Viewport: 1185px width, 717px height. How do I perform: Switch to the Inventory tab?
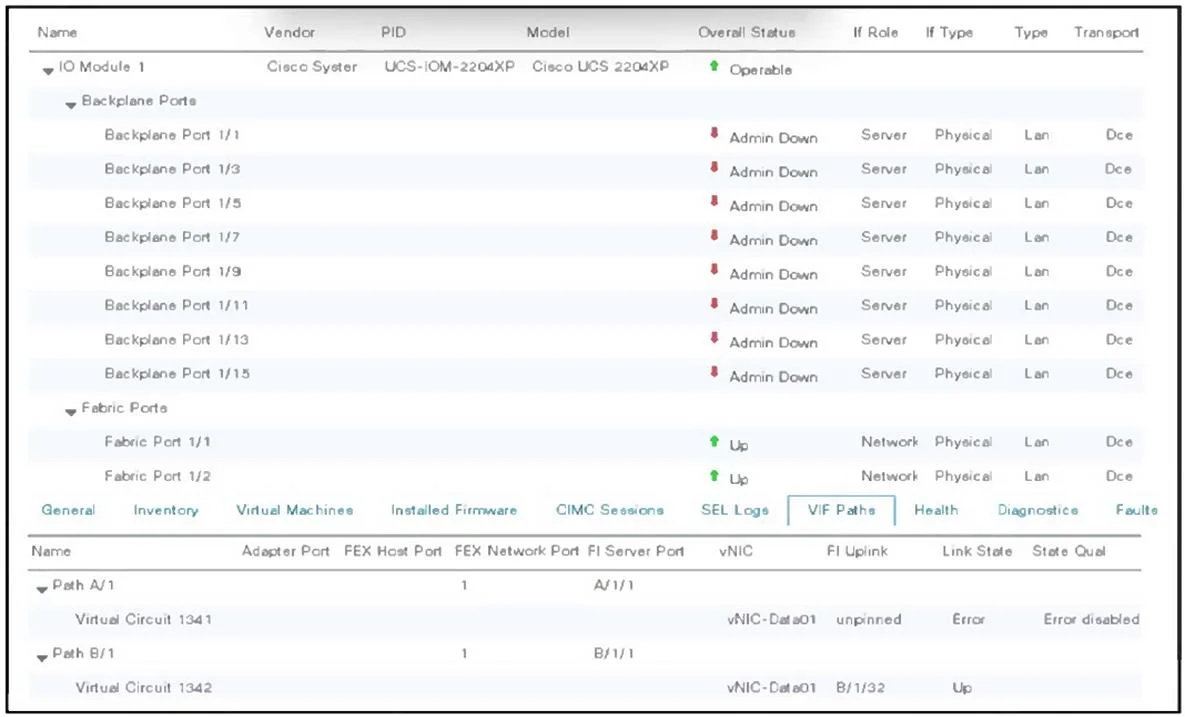(x=166, y=510)
